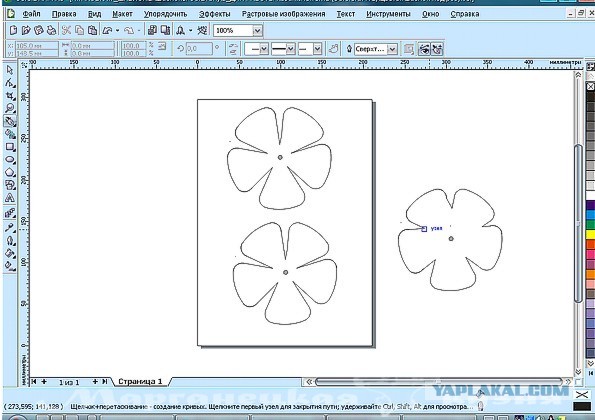Click the Print icon in toolbar
This screenshot has height=420, width=595.
click(52, 30)
